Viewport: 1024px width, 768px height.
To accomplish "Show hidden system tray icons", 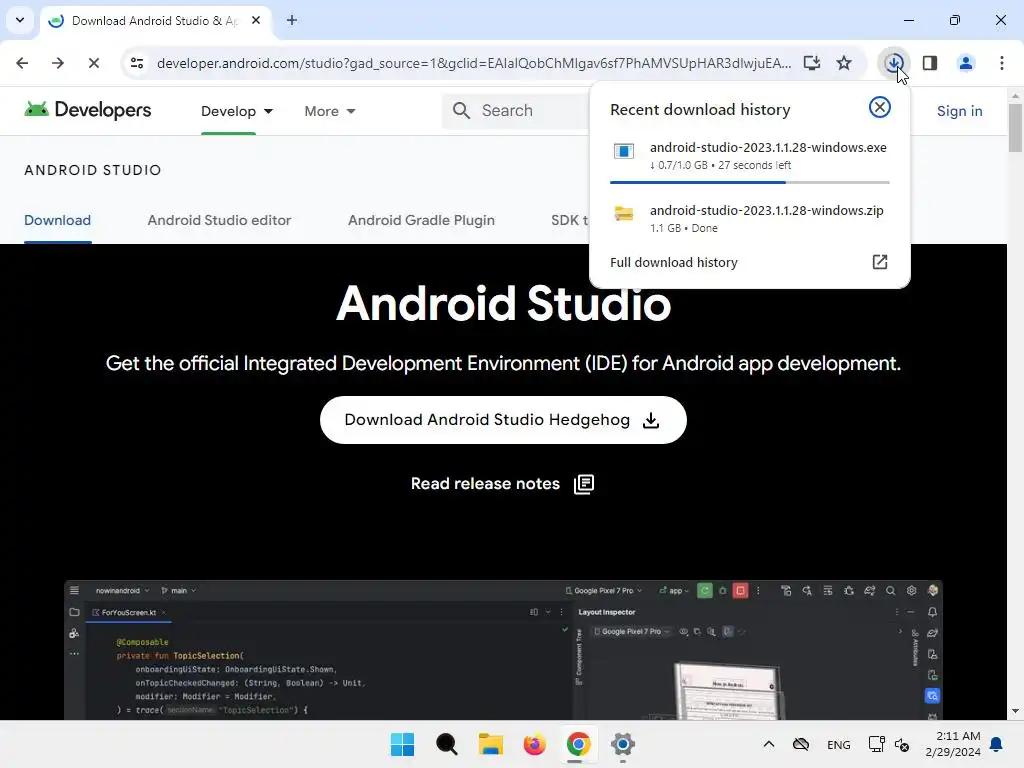I will (x=769, y=744).
